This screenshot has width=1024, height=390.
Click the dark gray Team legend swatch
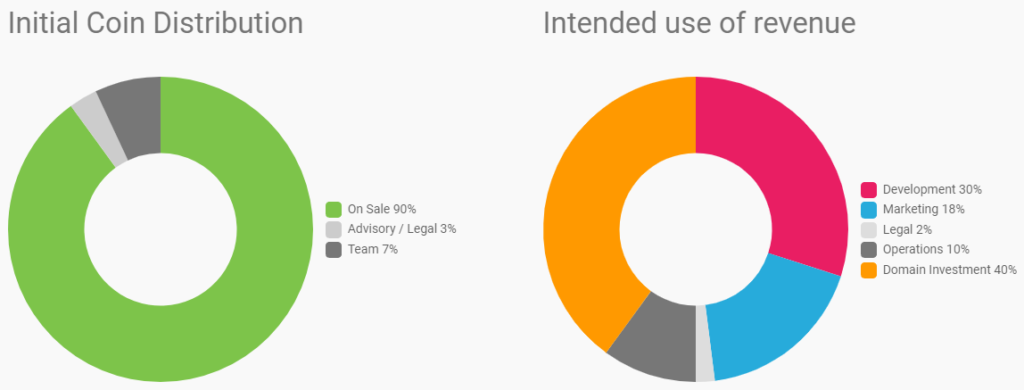(x=334, y=250)
